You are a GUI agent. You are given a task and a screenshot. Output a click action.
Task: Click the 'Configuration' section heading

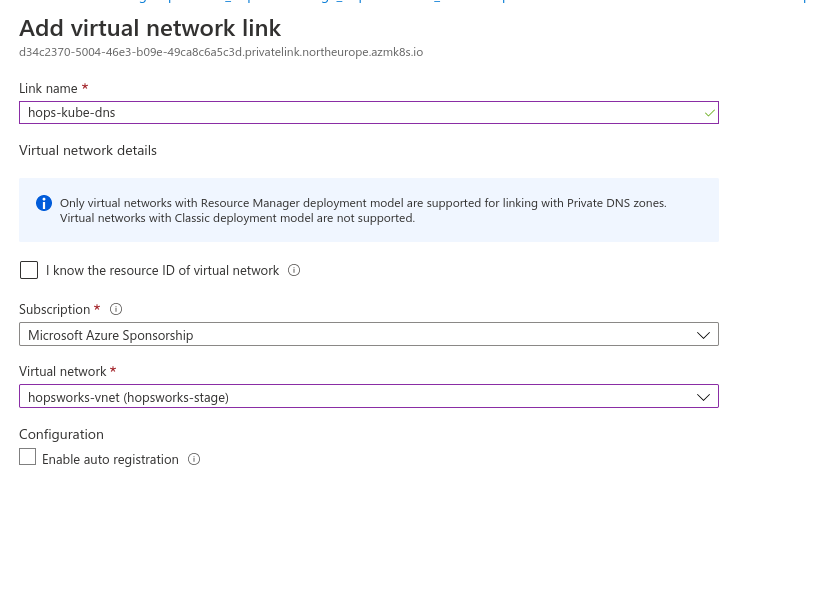(x=61, y=434)
